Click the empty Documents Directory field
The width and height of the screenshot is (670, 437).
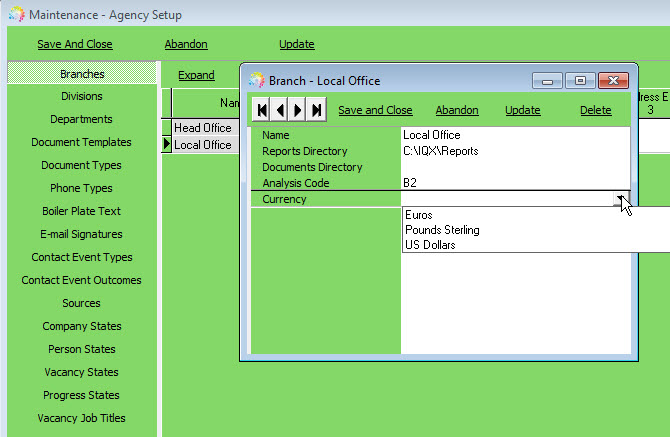515,167
